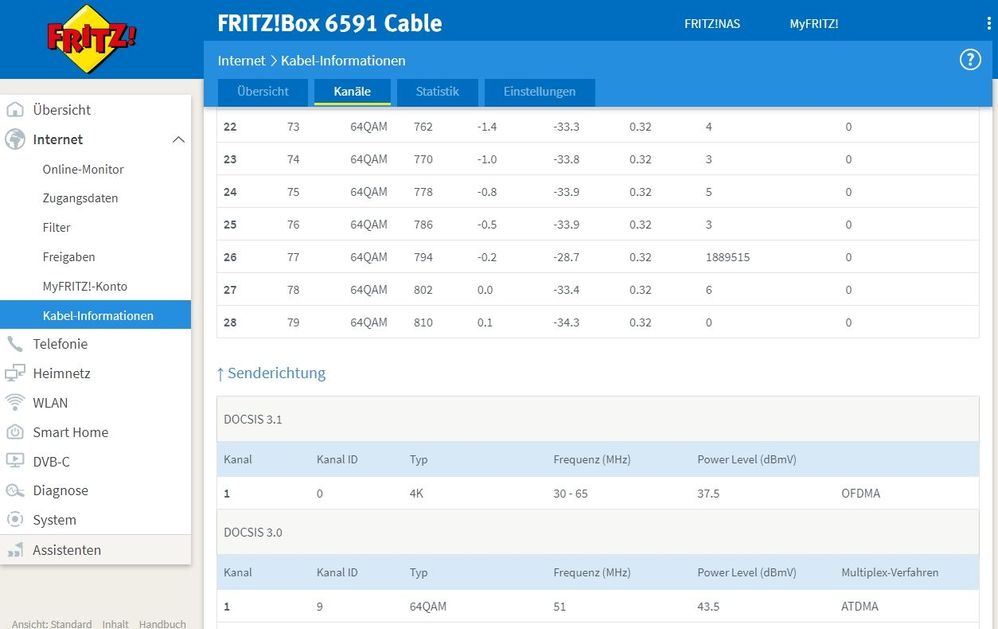Click the -34.3 value cell
Image resolution: width=998 pixels, height=629 pixels.
(x=566, y=323)
